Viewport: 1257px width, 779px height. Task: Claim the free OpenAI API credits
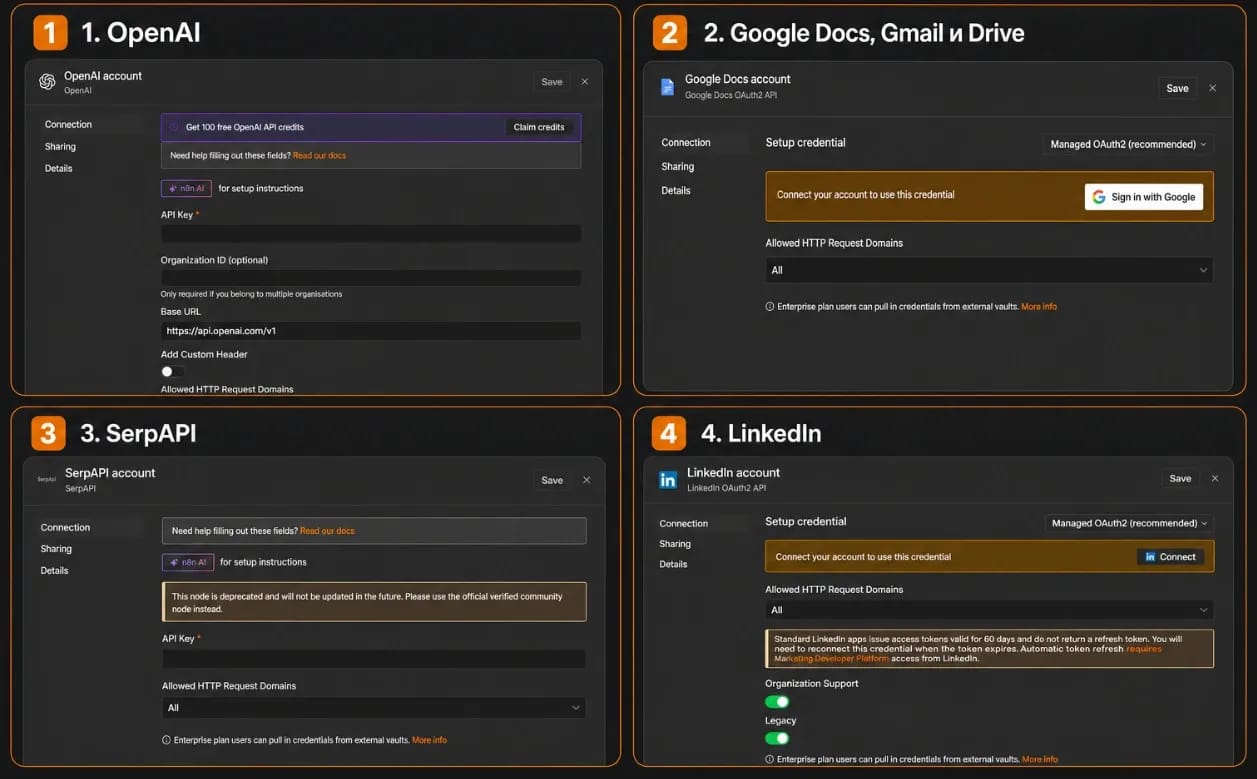[x=539, y=127]
